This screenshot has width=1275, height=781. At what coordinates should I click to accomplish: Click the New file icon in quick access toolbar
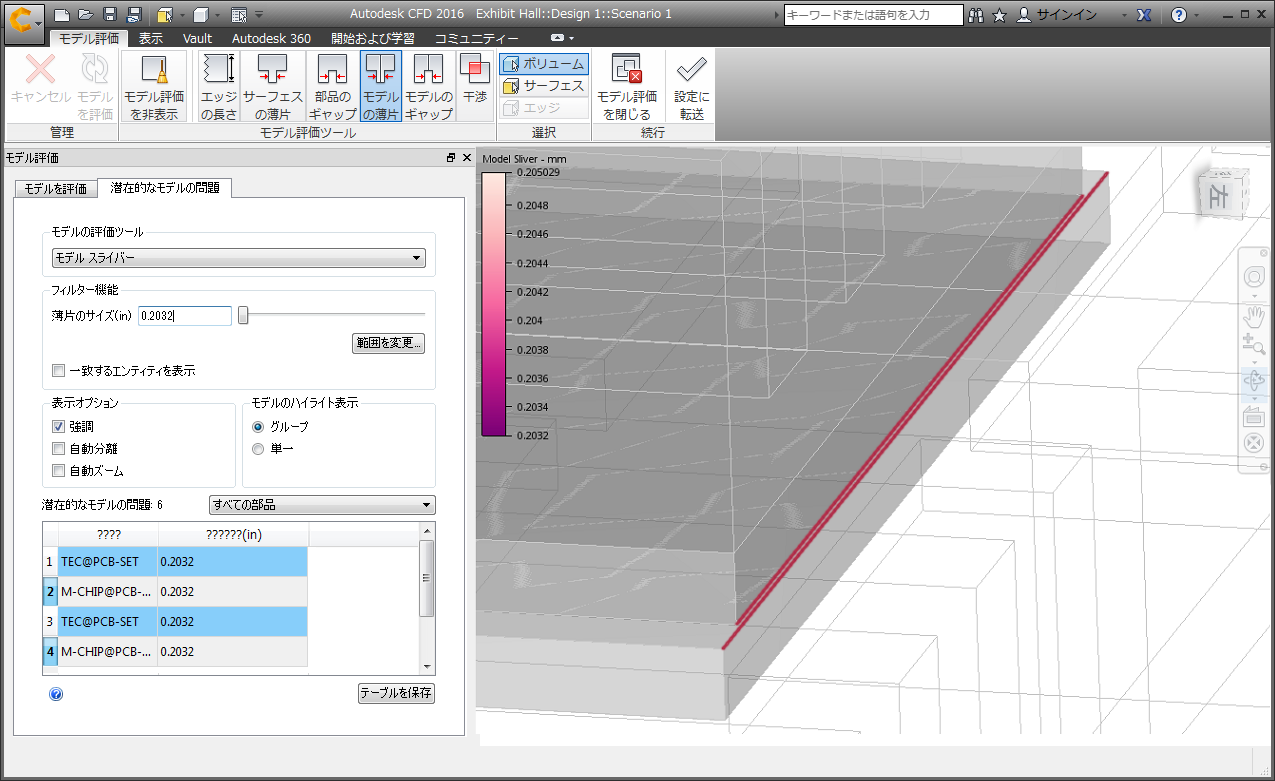tap(62, 15)
